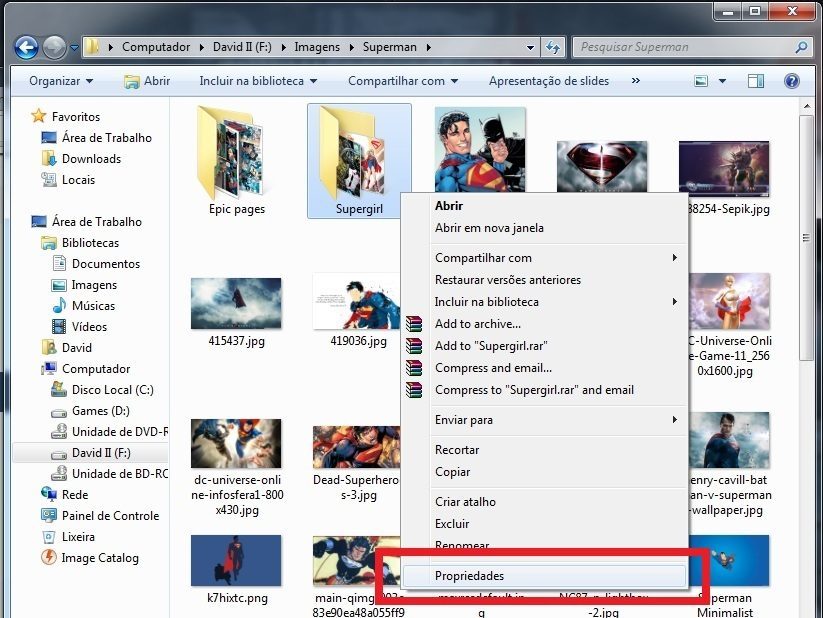Screen dimensions: 823x618
Task: Expand Incluir na biblioteca context submenu
Action: (546, 302)
